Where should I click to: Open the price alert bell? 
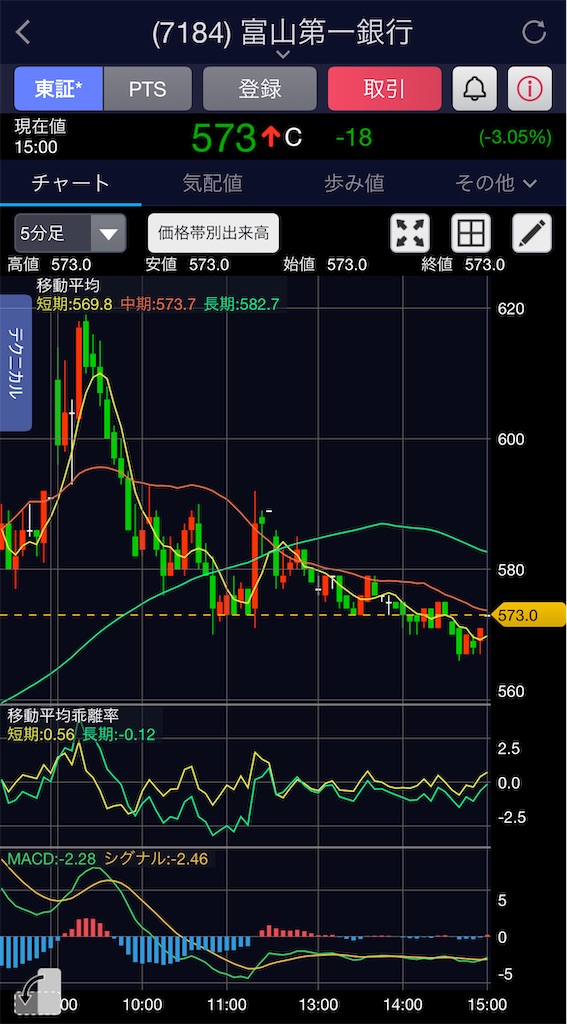tap(475, 89)
